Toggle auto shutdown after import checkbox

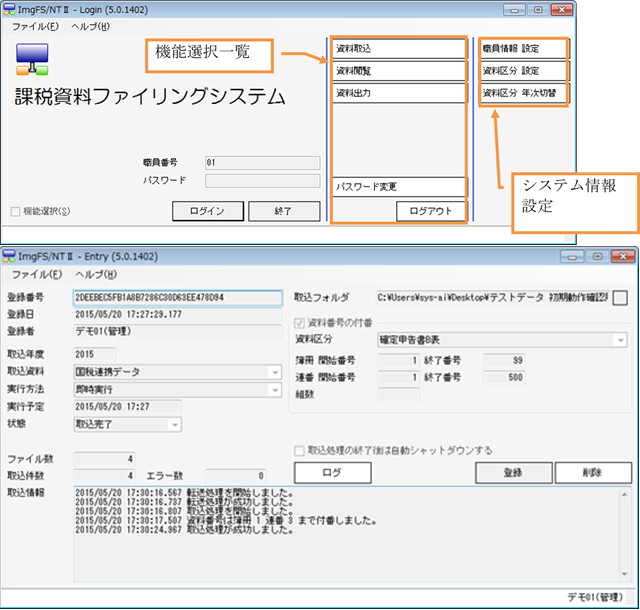(299, 451)
